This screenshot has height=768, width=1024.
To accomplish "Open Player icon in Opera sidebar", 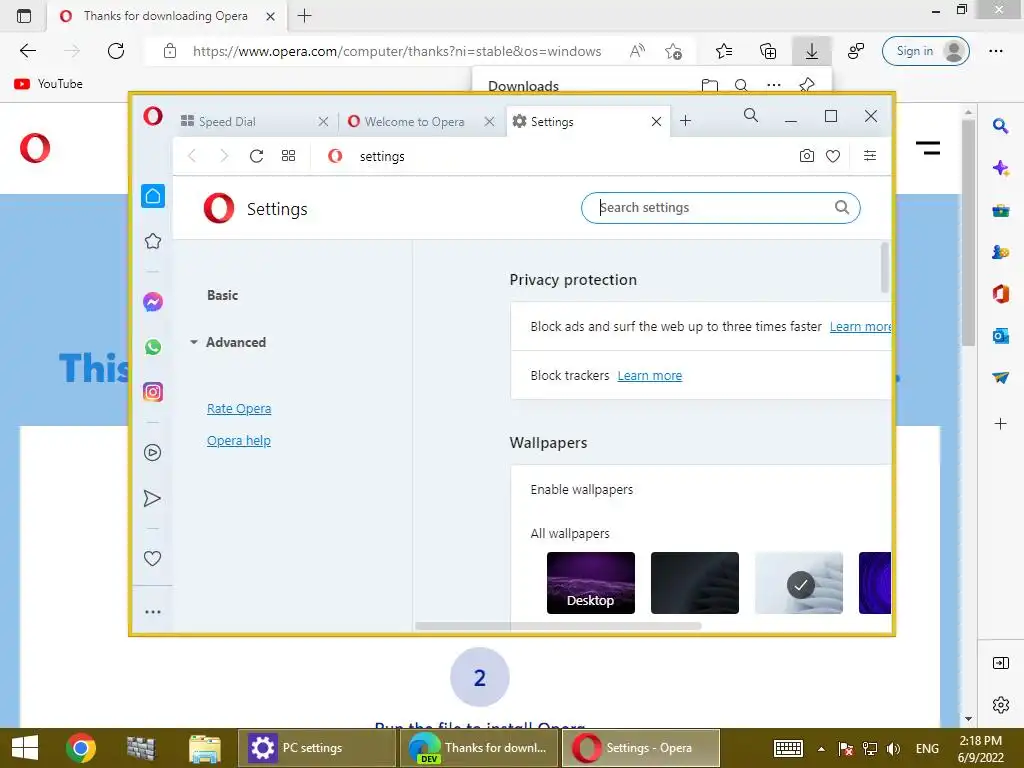I will tap(152, 453).
